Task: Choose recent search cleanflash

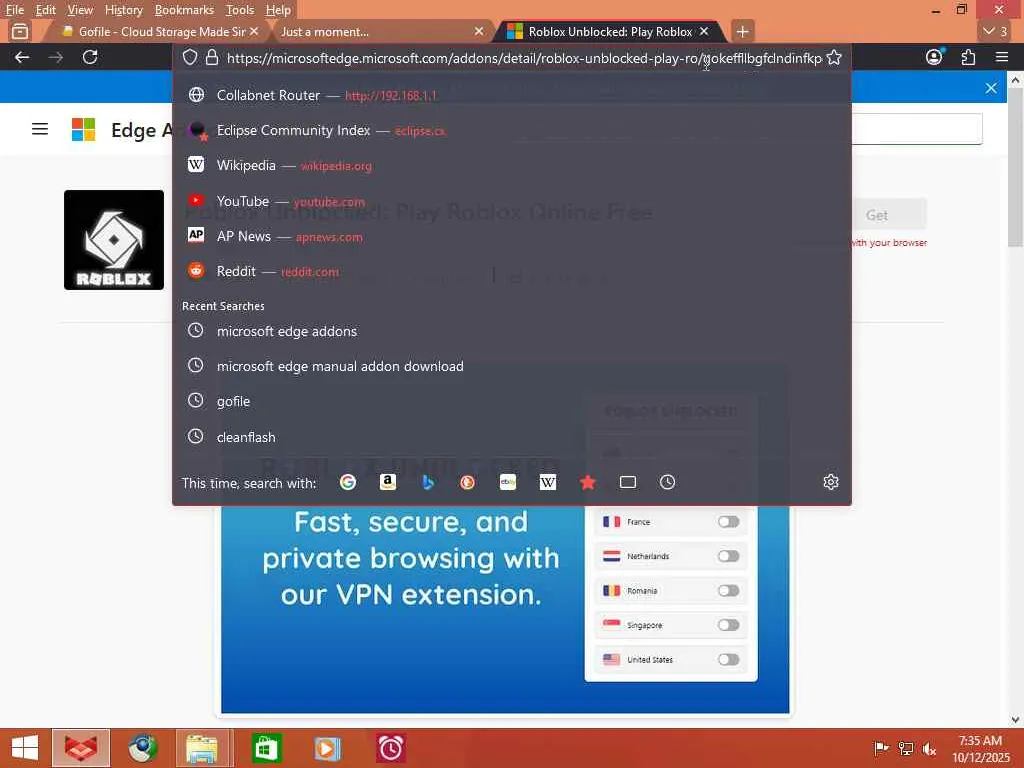Action: [511, 437]
